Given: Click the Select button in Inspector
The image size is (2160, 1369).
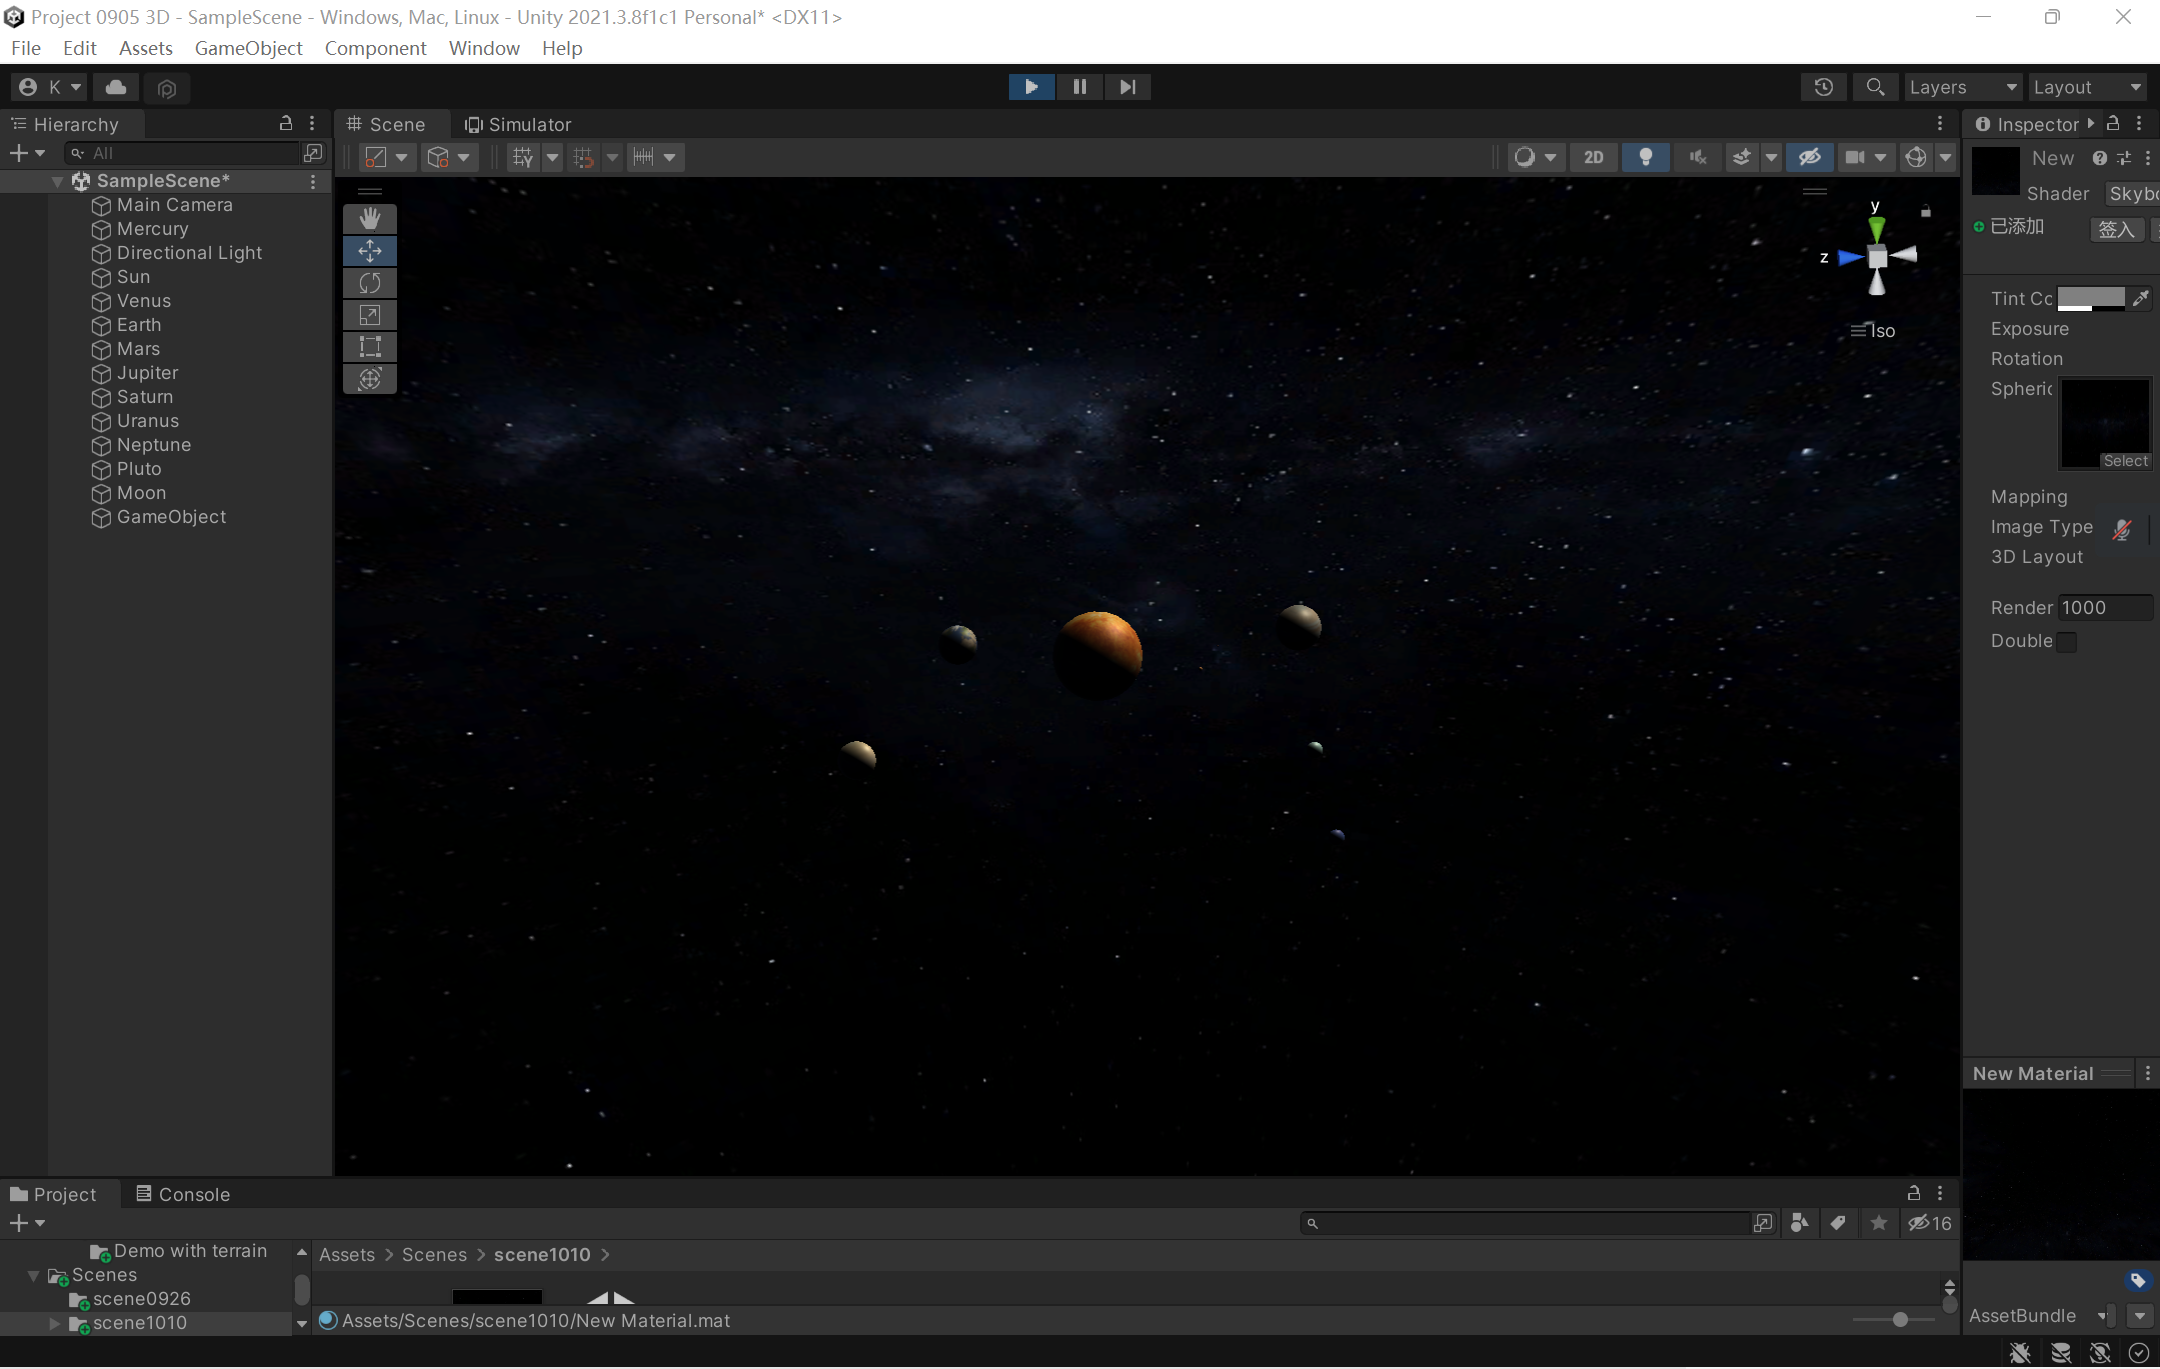Looking at the screenshot, I should pos(2125,461).
